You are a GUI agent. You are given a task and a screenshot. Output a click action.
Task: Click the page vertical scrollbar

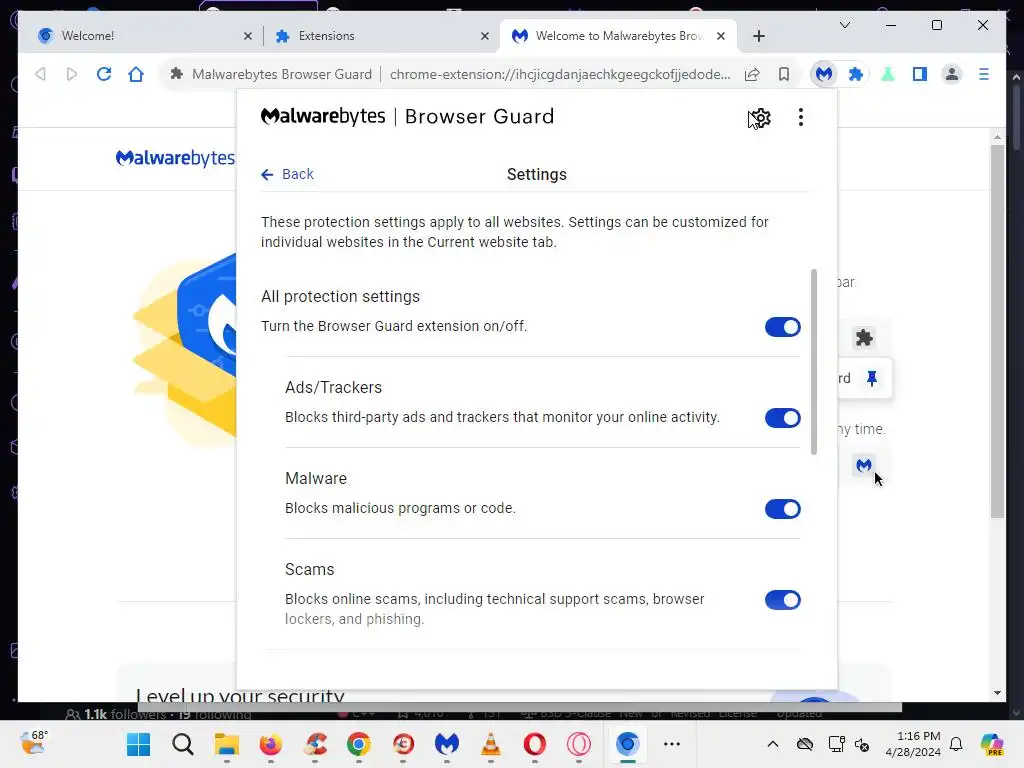pyautogui.click(x=997, y=331)
